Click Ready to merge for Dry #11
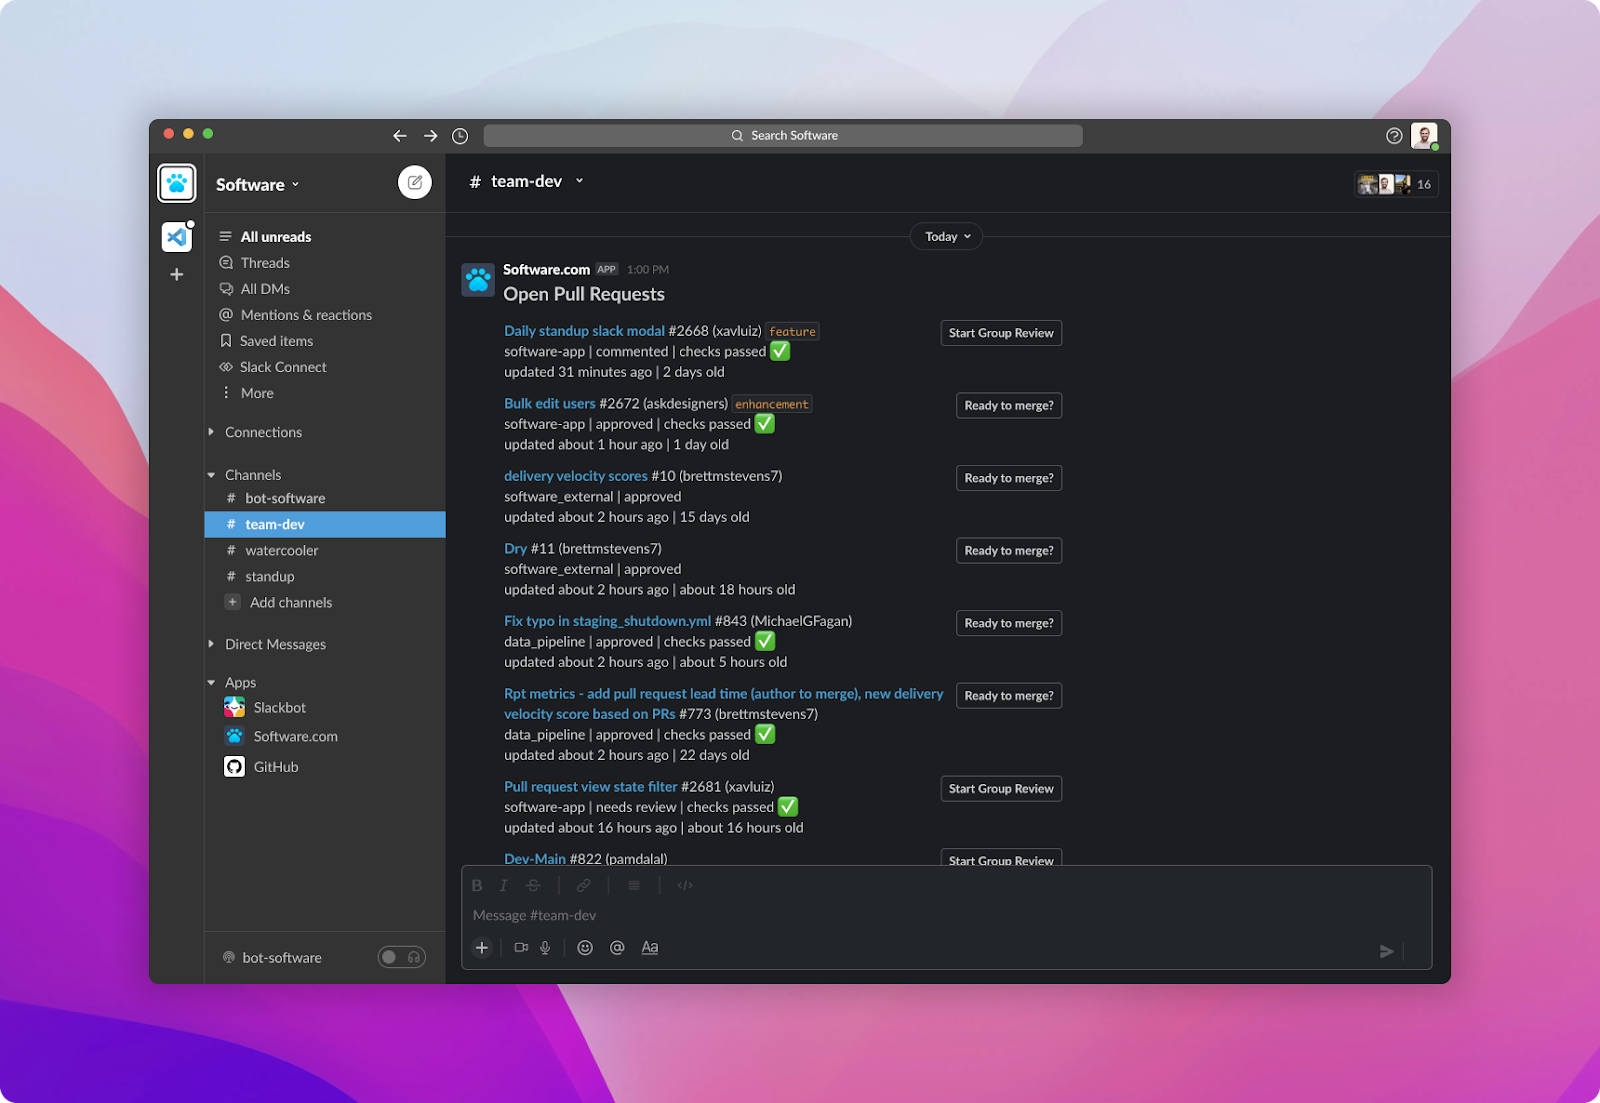 point(1009,551)
